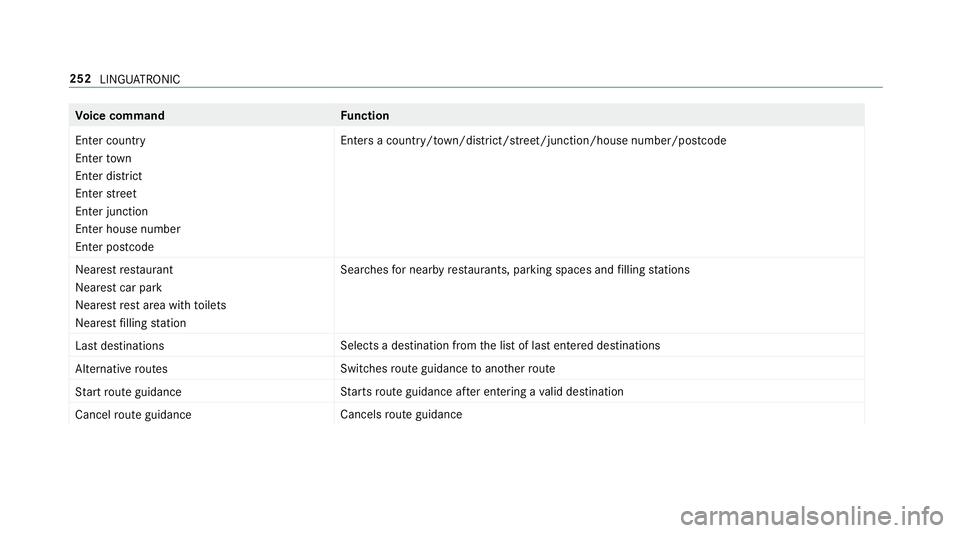
Task: Click the 'Cancel route guidance' command
Action: coord(133,415)
